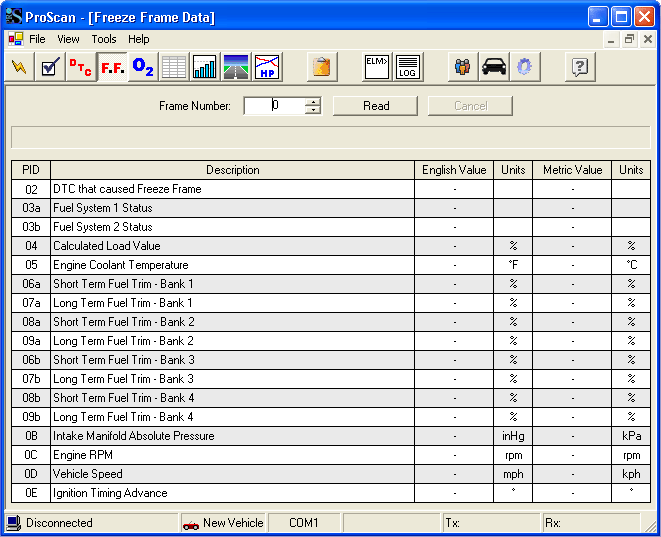Select Short Term Fuel Trim - Bank 1
661x537 pixels.
point(331,284)
